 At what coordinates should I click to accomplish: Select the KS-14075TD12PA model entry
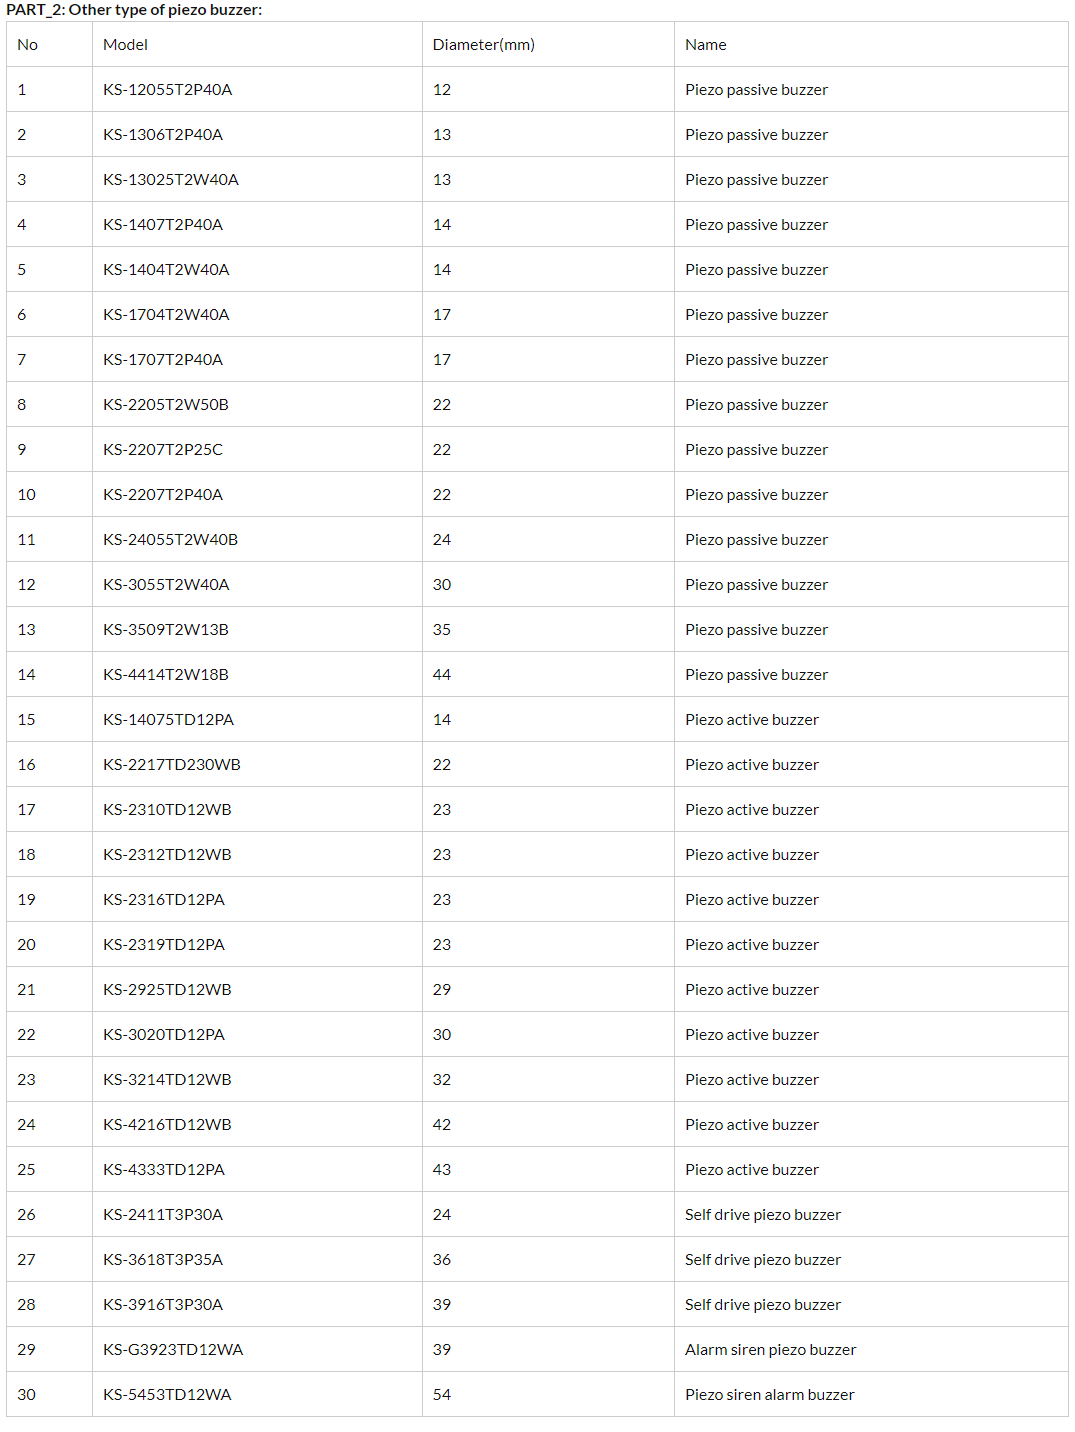tap(168, 720)
